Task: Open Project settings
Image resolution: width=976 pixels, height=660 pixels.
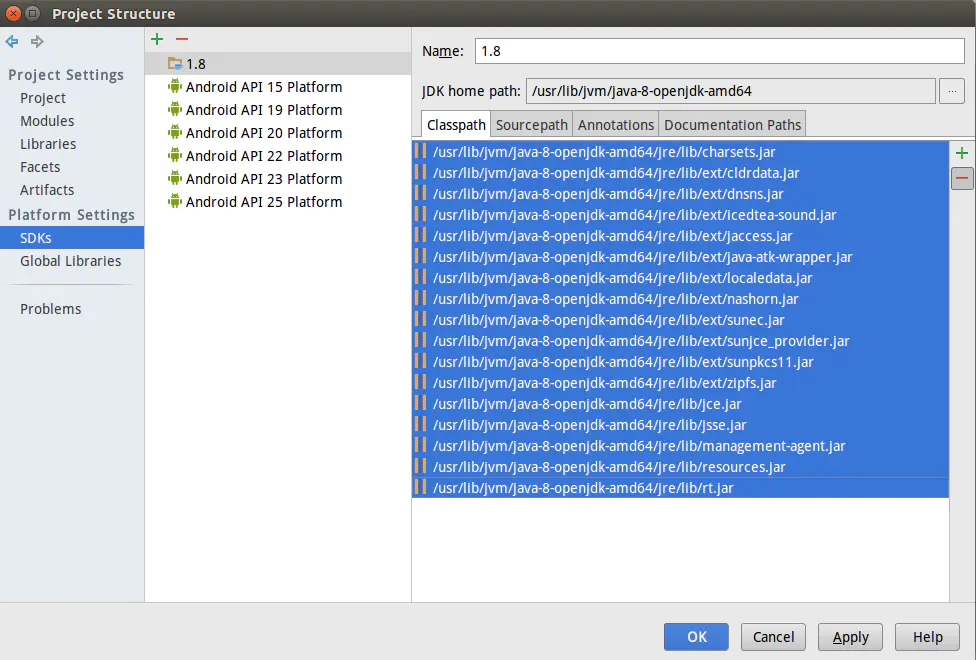Action: tap(42, 98)
